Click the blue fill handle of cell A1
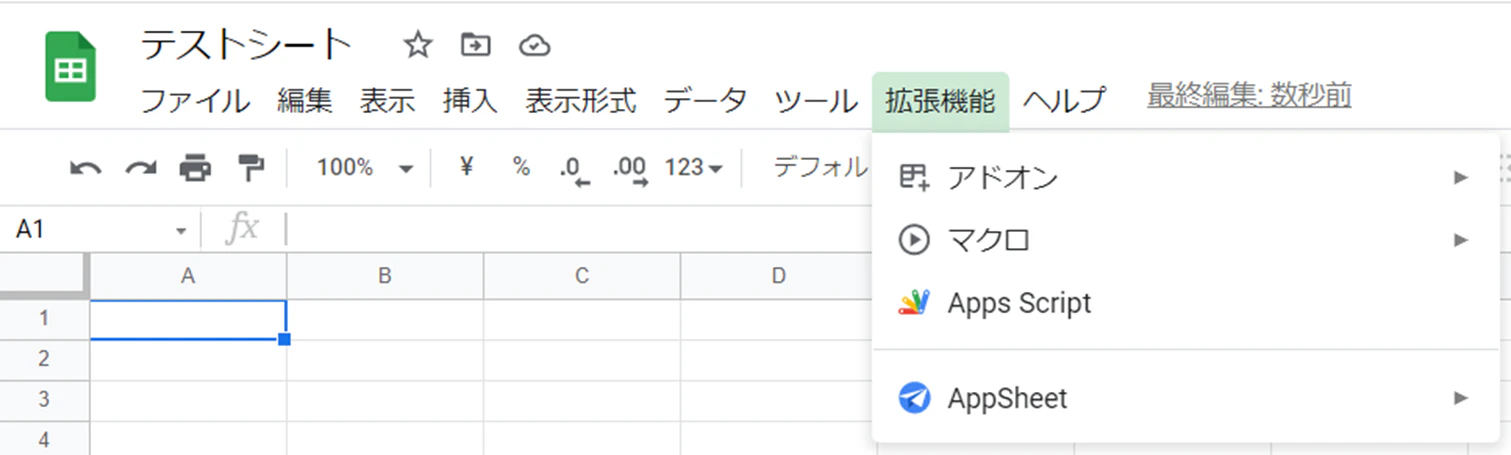Screen dimensions: 1511x455 [x=285, y=340]
